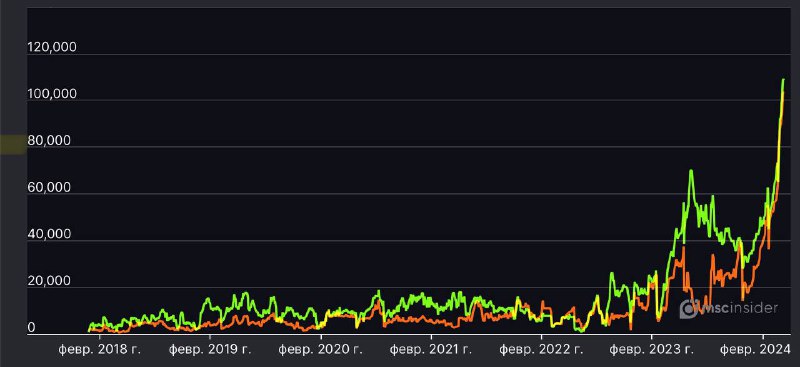Select the февр. 2023 г. axis label
This screenshot has height=367, width=800.
coord(652,350)
